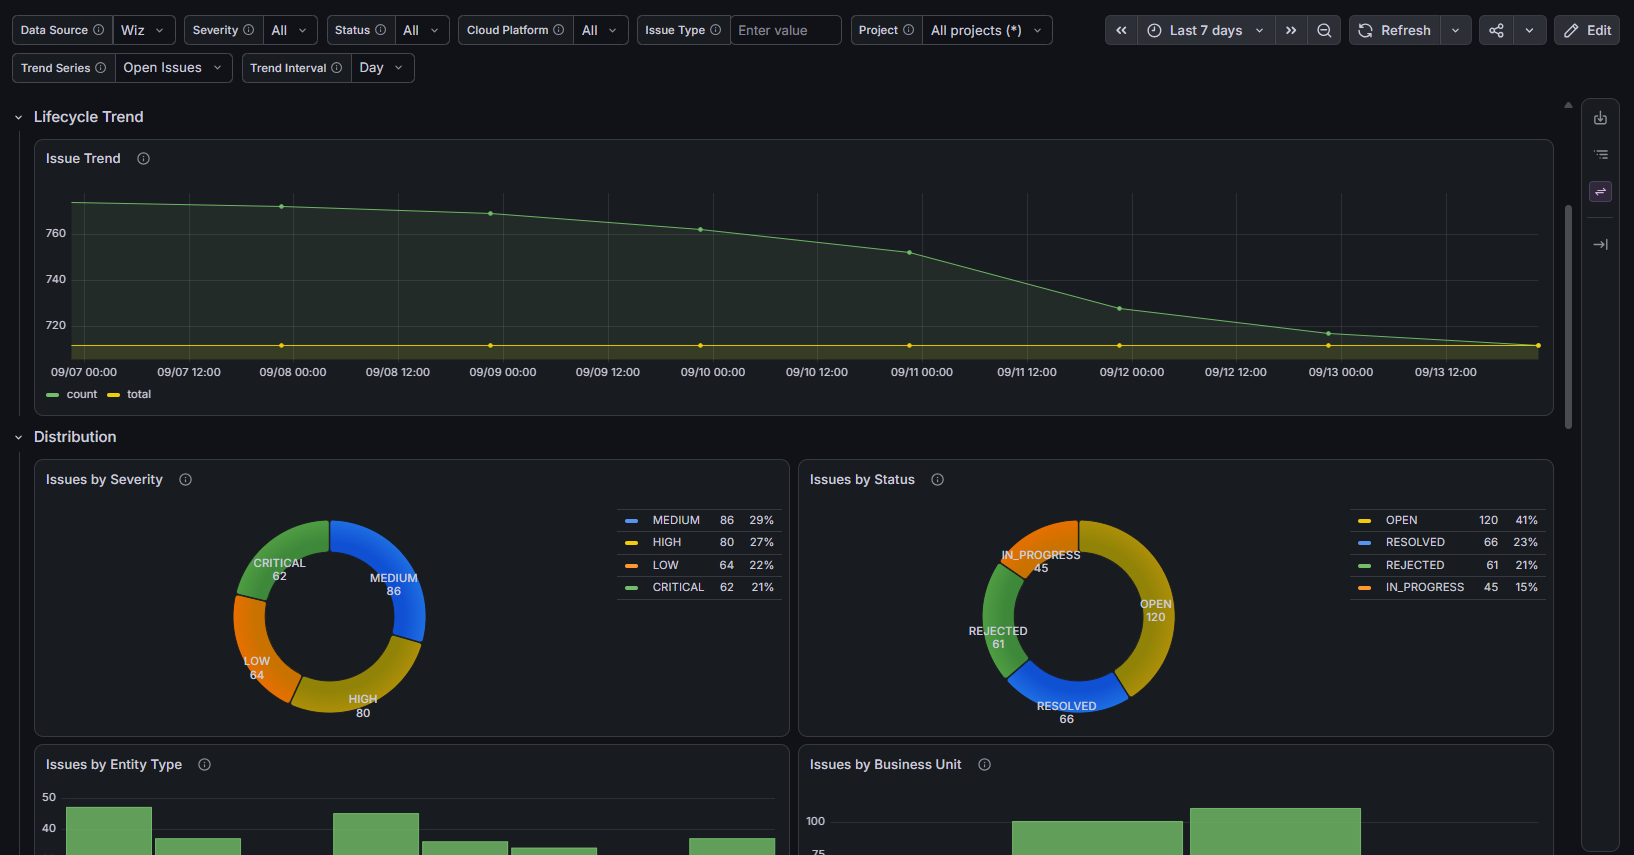This screenshot has height=855, width=1634.
Task: Open the Trend Series Open Issues dropdown
Action: coord(174,68)
